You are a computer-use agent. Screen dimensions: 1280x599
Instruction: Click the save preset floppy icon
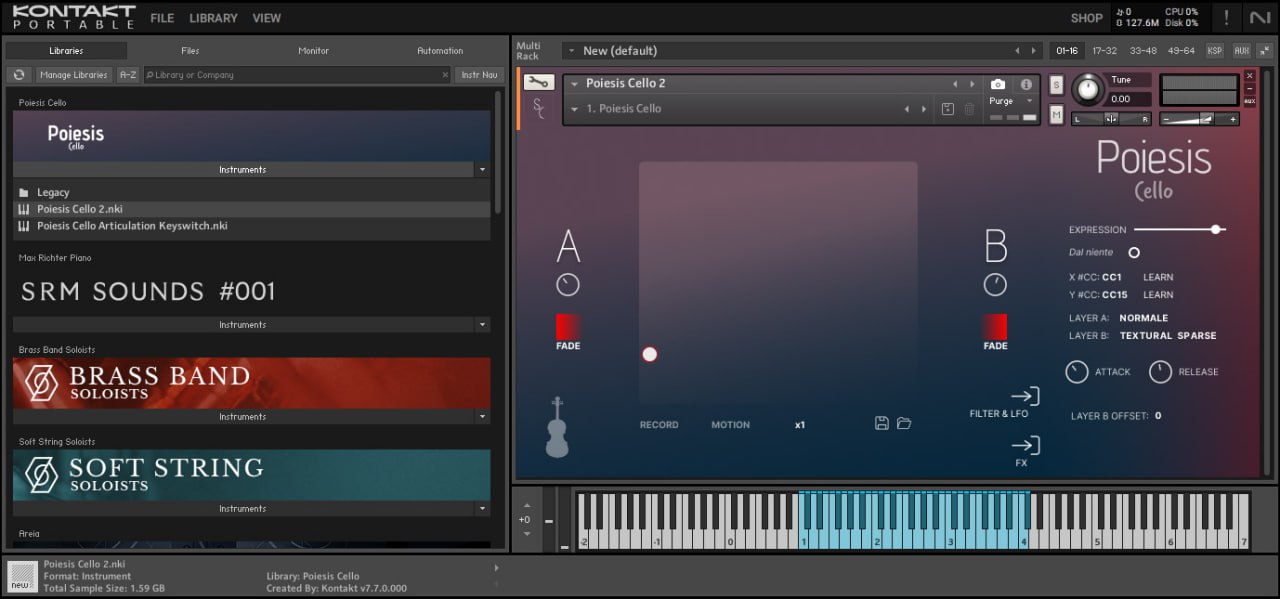[881, 424]
